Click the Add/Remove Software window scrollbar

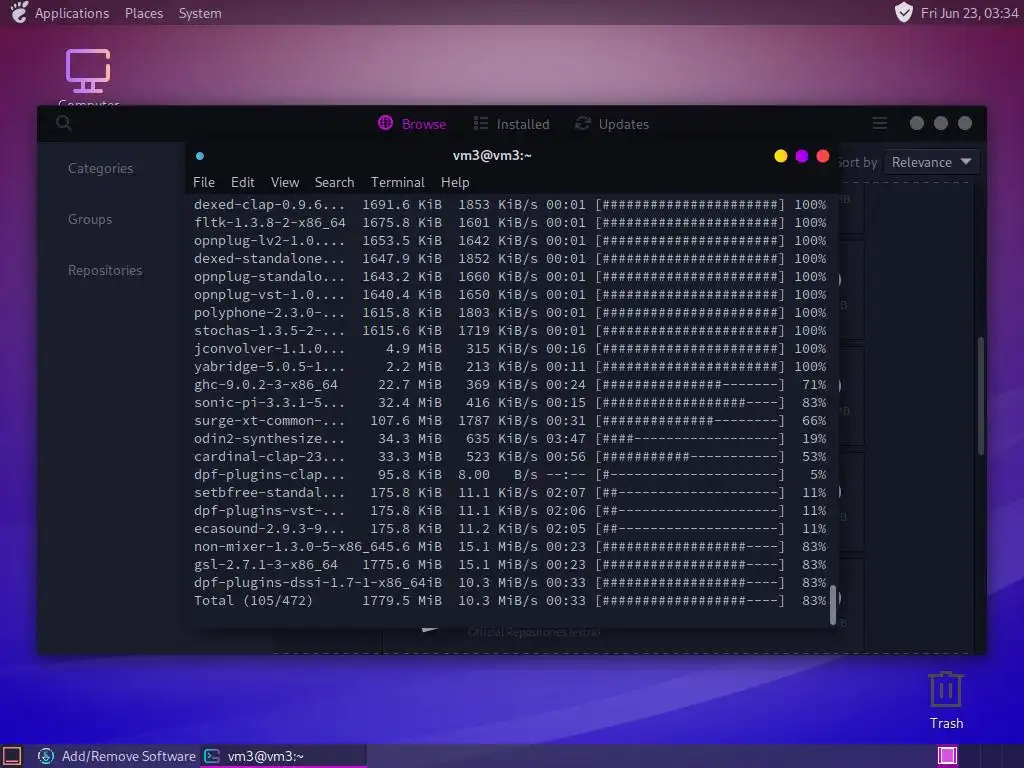(x=980, y=396)
